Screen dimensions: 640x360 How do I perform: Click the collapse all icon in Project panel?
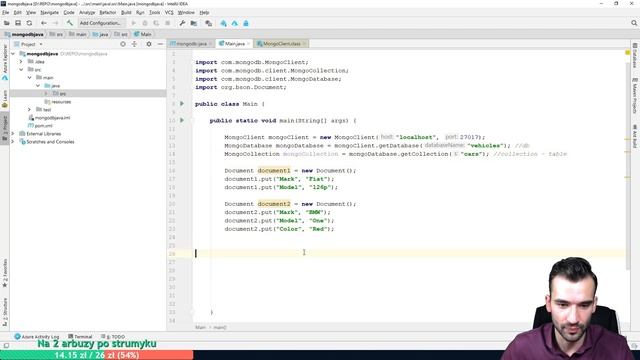(134, 44)
